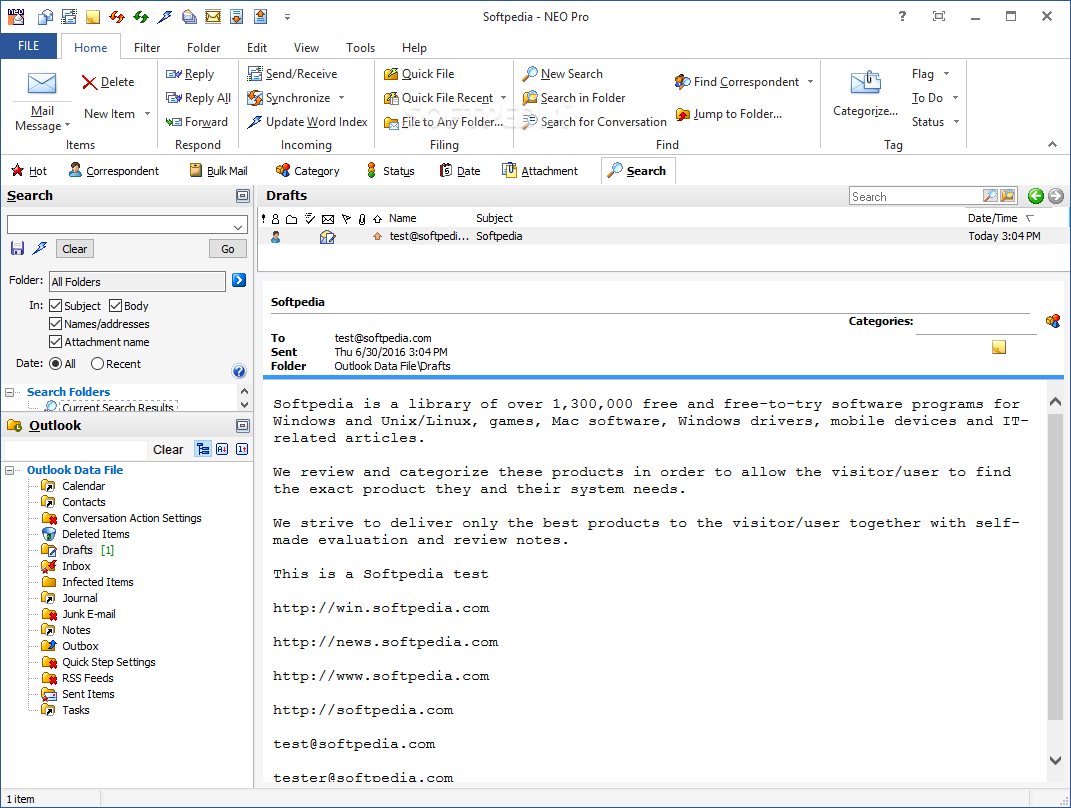Click Quick File in Filing group
Viewport: 1071px width, 808px height.
pos(419,74)
